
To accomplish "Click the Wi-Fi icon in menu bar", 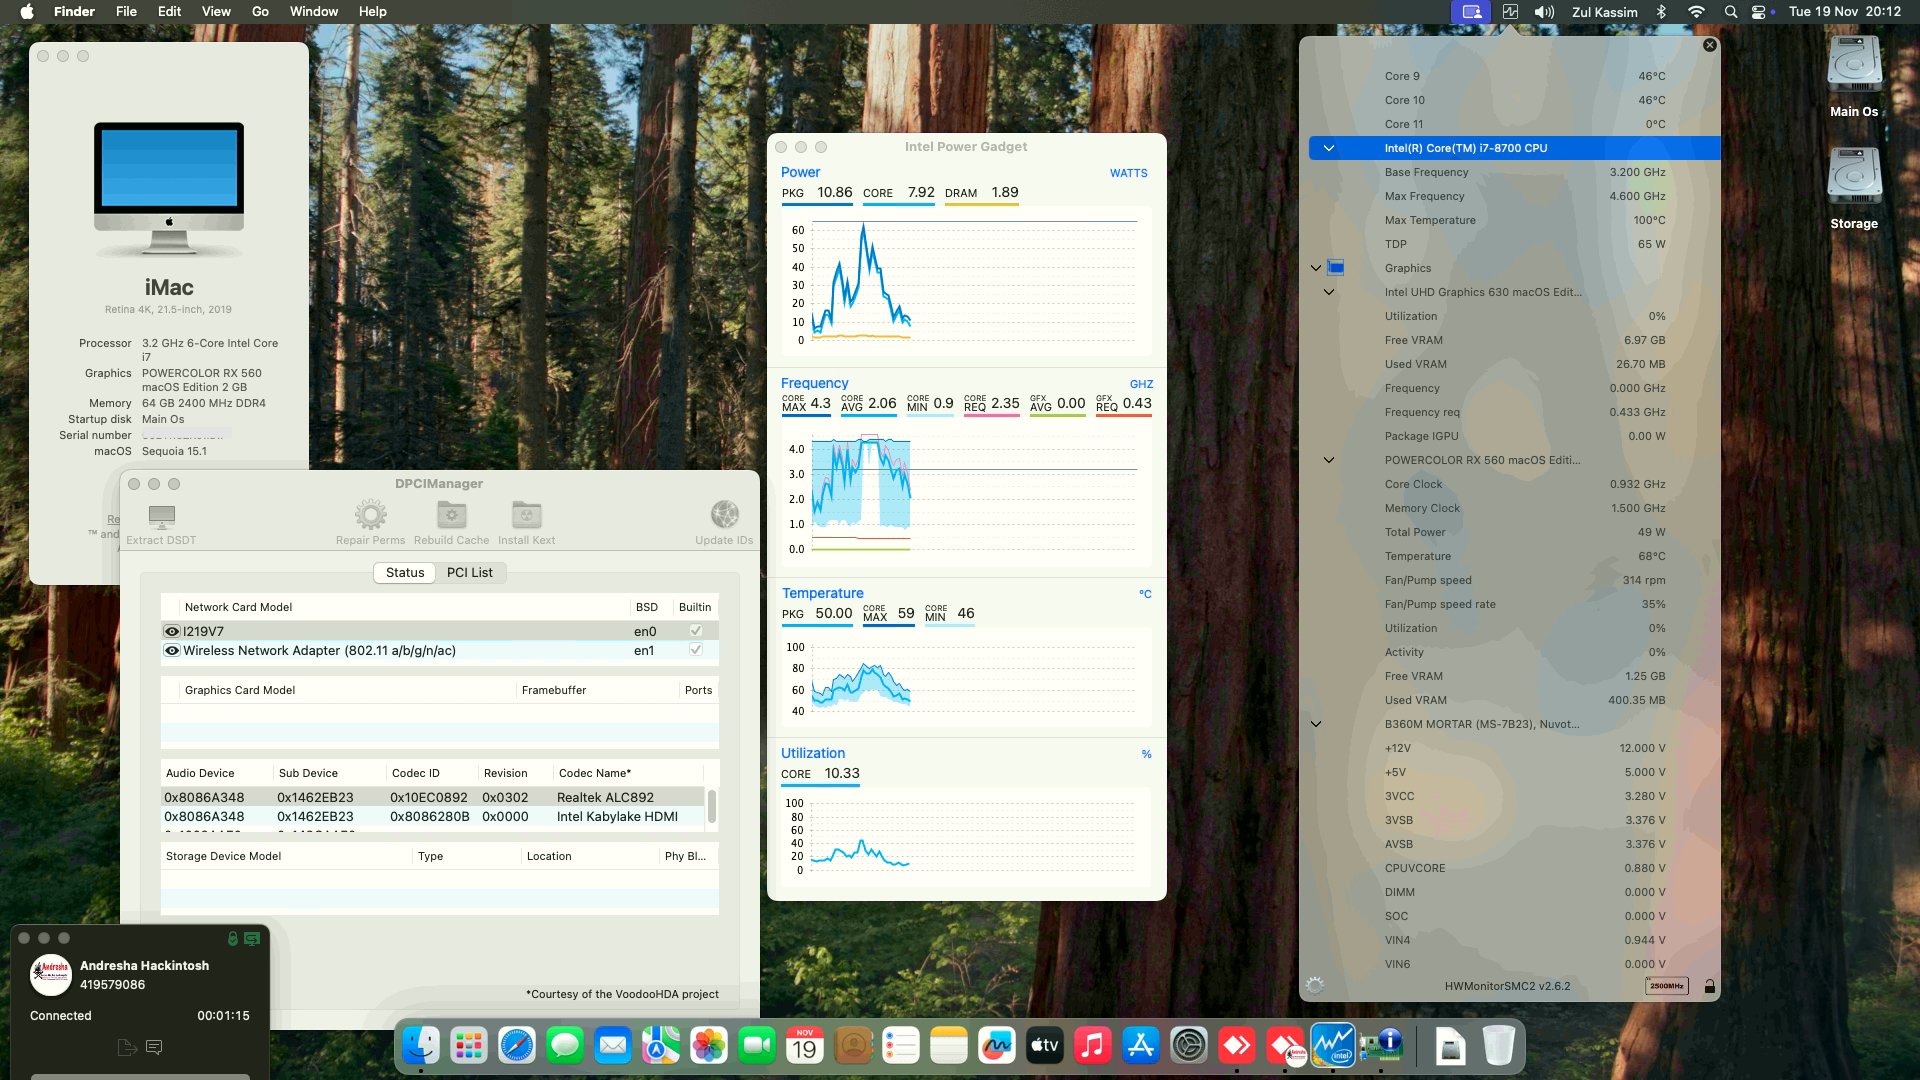I will click(x=1696, y=12).
